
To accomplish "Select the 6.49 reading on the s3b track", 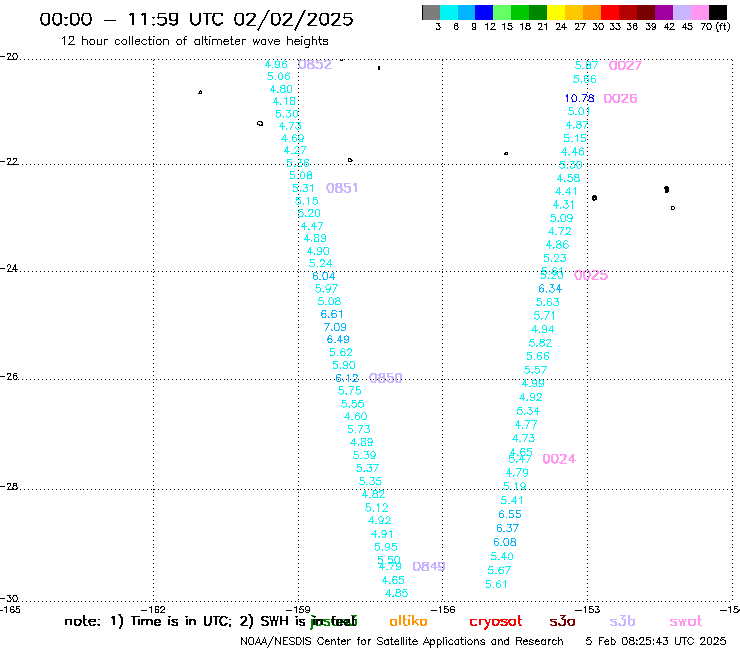I will [x=338, y=339].
